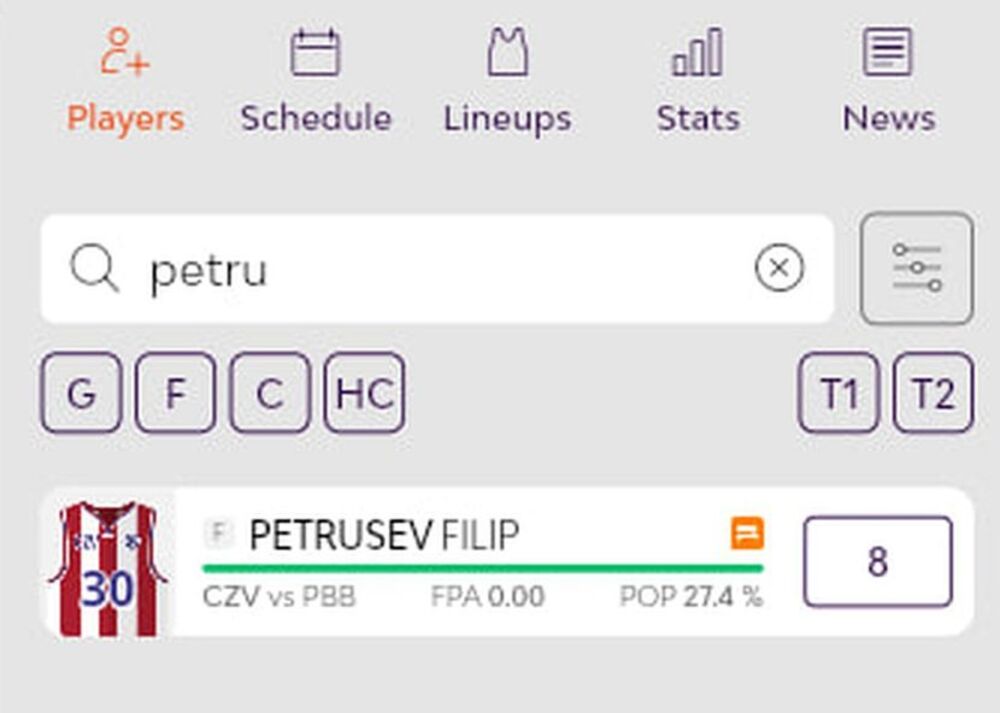Click the Petrusev Filip player name
Viewport: 1000px width, 713px height.
tap(384, 536)
